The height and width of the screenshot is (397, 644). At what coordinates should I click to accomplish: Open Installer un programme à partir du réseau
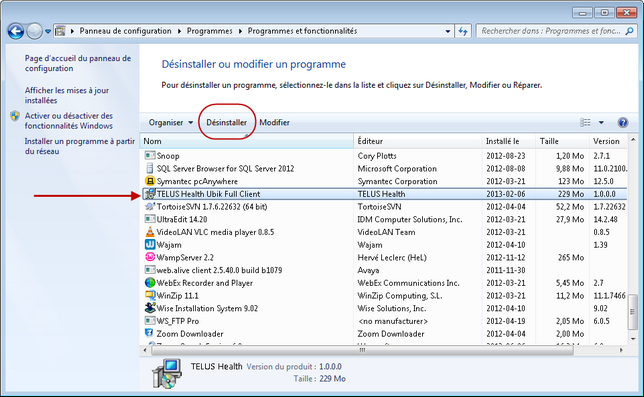point(80,146)
